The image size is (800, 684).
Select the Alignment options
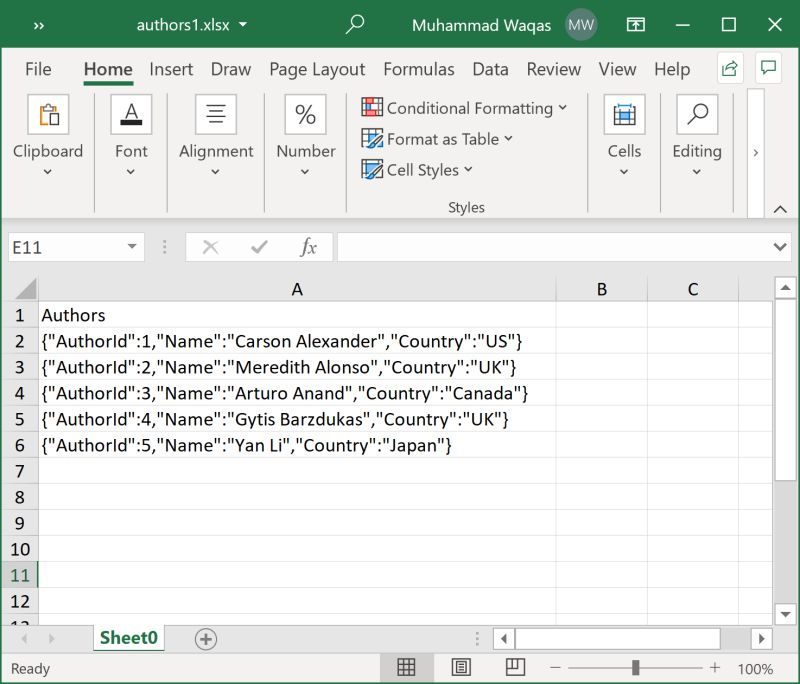tap(216, 113)
